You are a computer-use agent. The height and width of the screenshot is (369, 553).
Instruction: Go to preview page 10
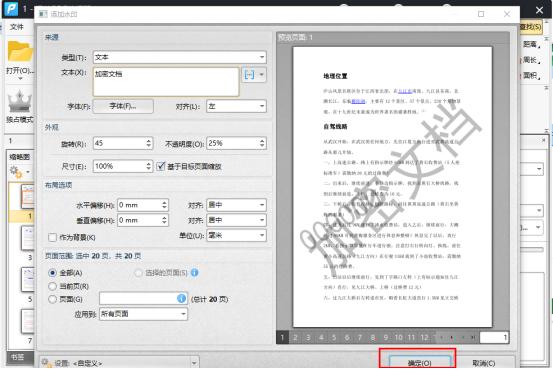coord(399,338)
